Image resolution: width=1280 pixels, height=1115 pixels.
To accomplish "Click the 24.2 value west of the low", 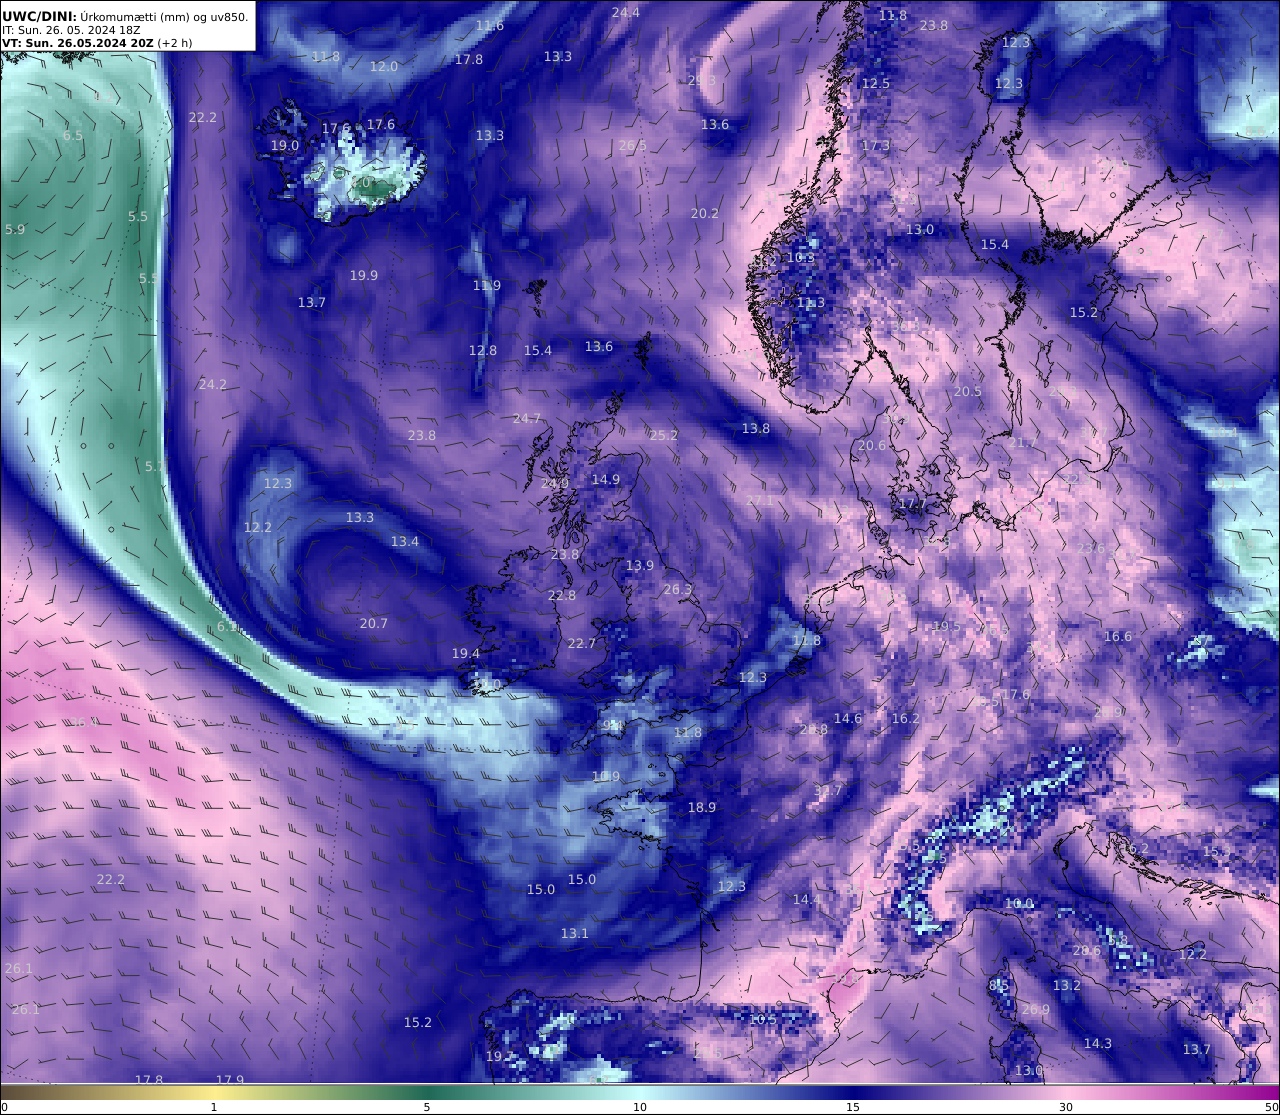I will click(212, 384).
